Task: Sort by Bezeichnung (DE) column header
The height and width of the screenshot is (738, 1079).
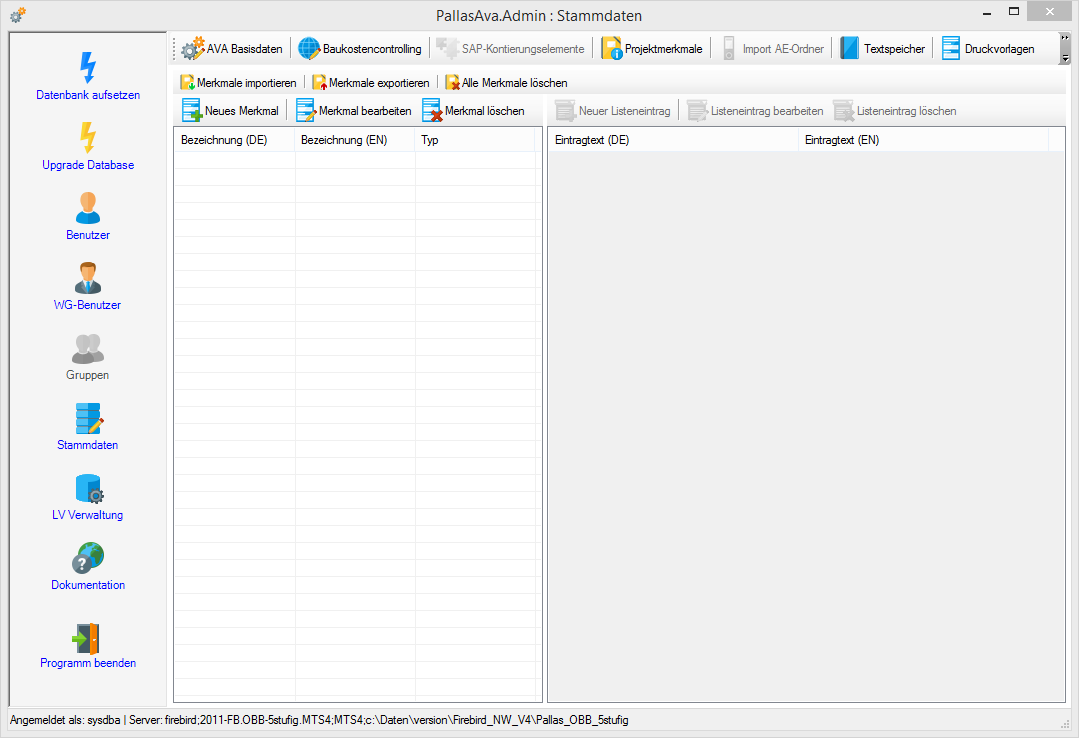Action: 235,140
